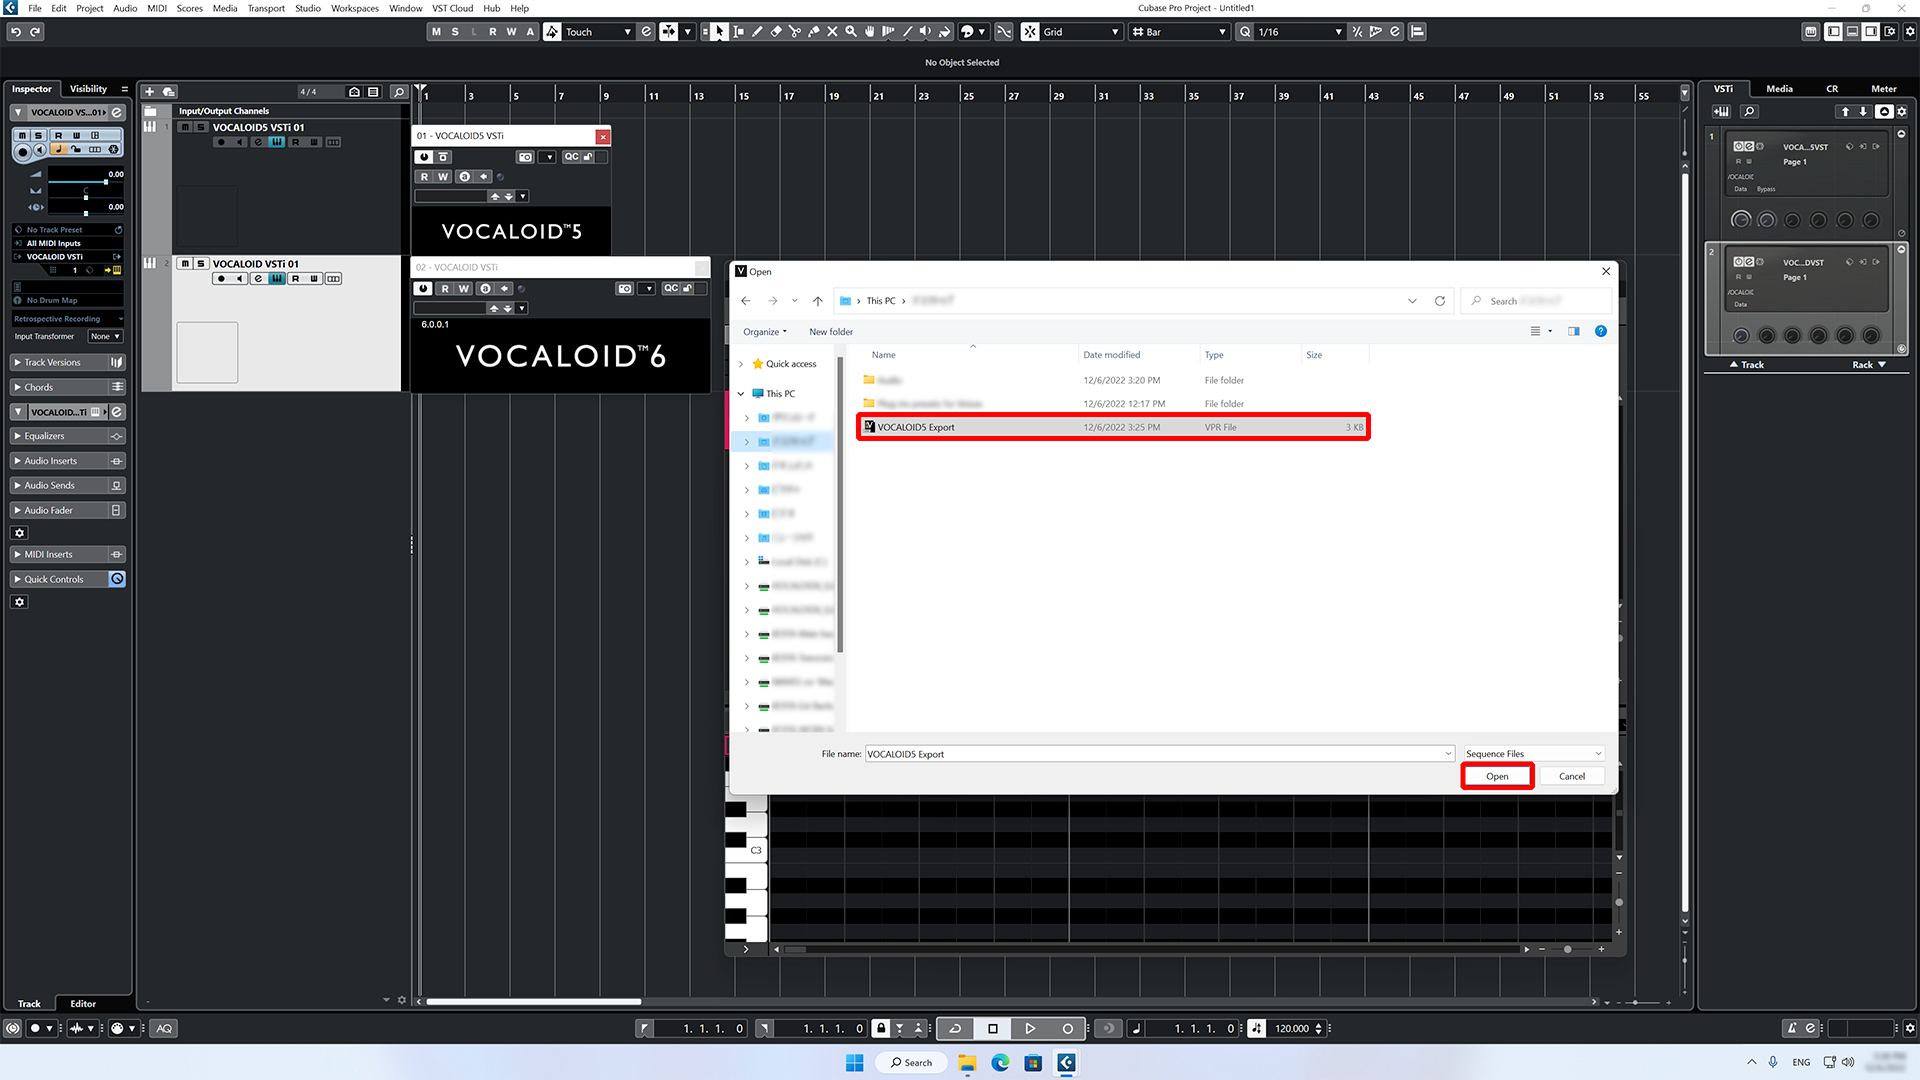Select the Mute tool in the toolbar
1920x1080 pixels.
point(832,31)
